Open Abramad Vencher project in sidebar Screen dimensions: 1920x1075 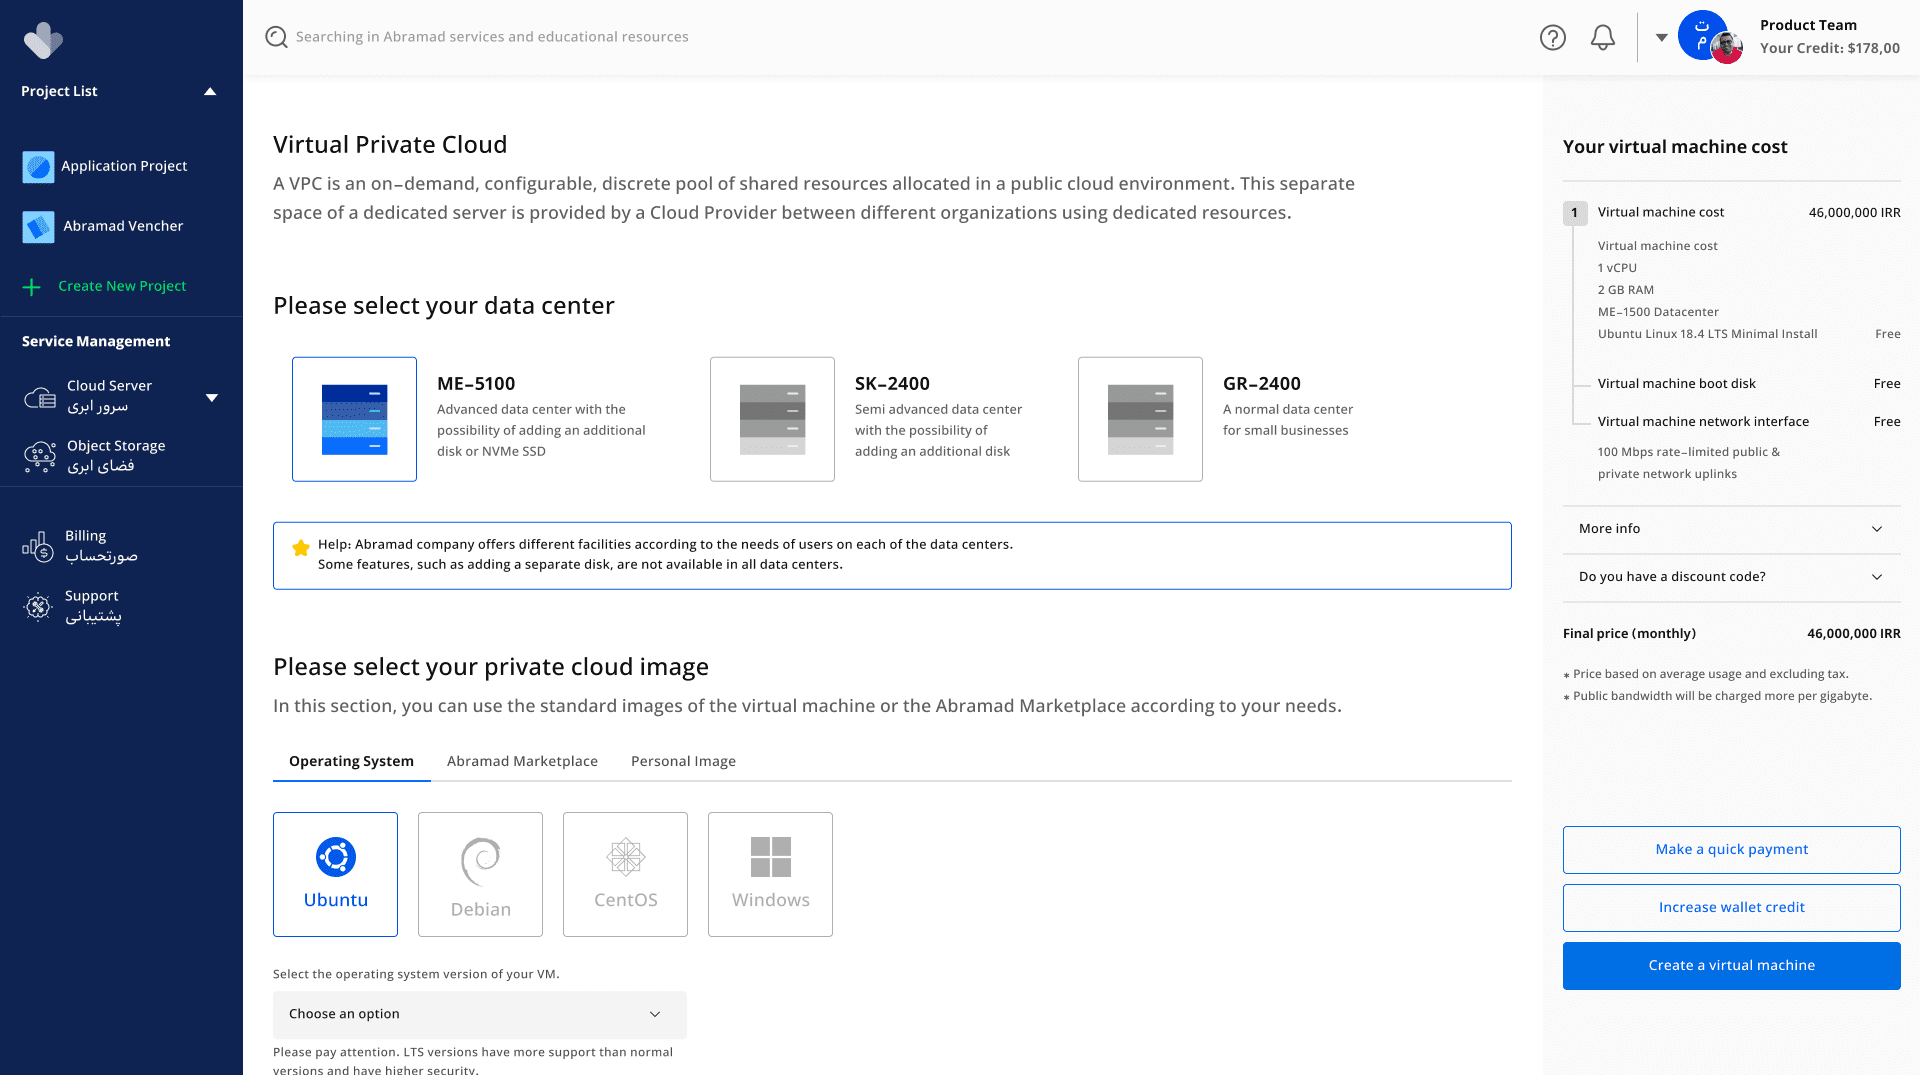pyautogui.click(x=121, y=227)
